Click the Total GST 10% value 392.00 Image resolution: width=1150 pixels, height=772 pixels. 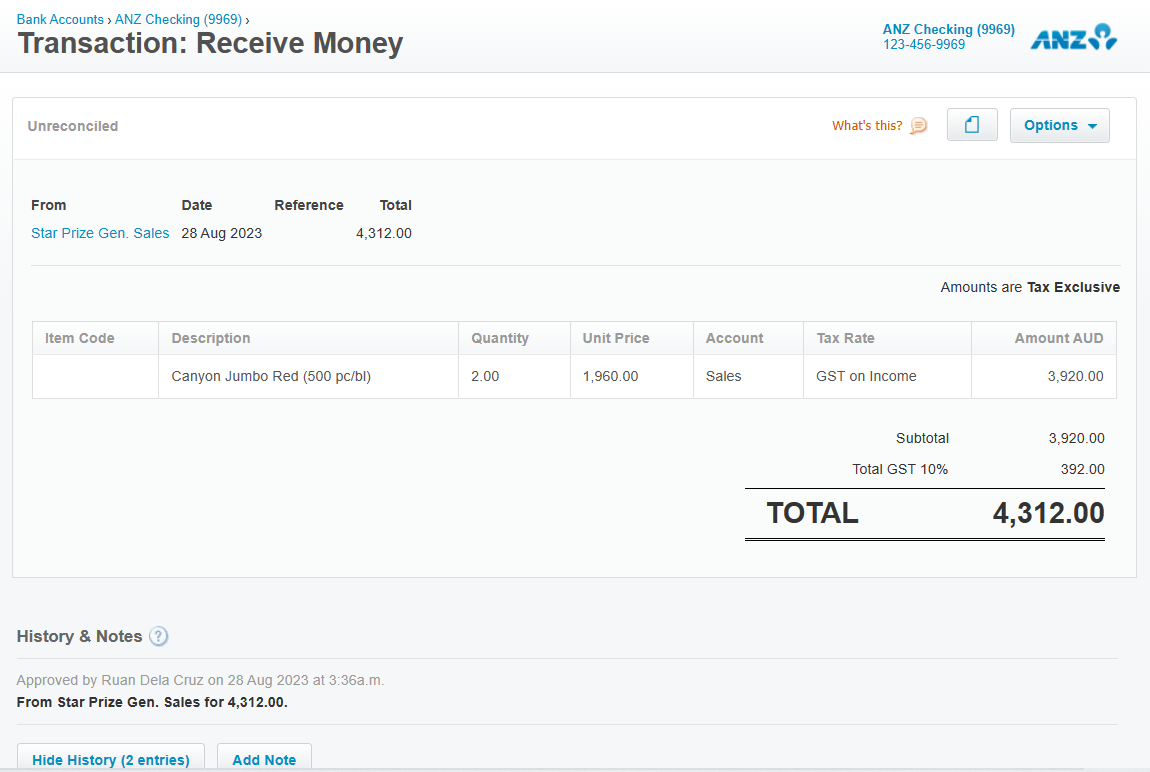coord(1082,469)
